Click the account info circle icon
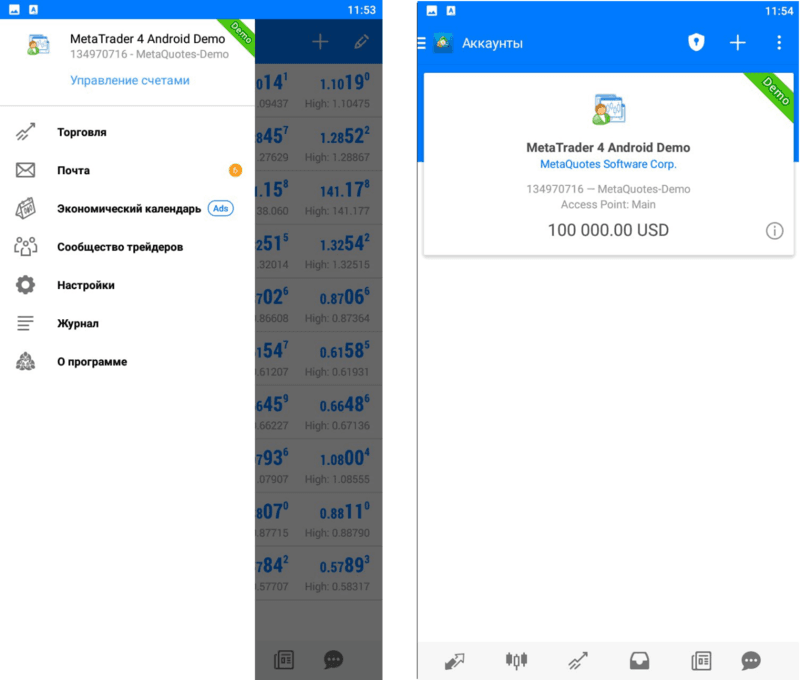Screen dimensions: 800x680 [774, 231]
